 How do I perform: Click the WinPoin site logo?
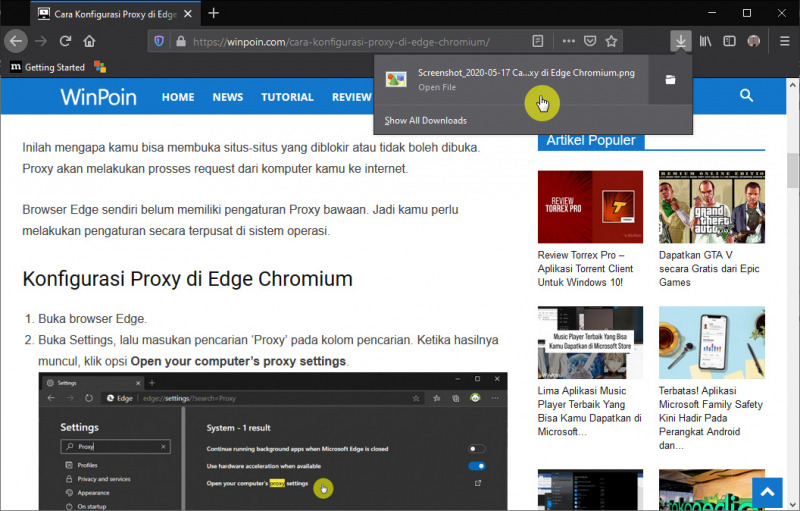pos(98,96)
